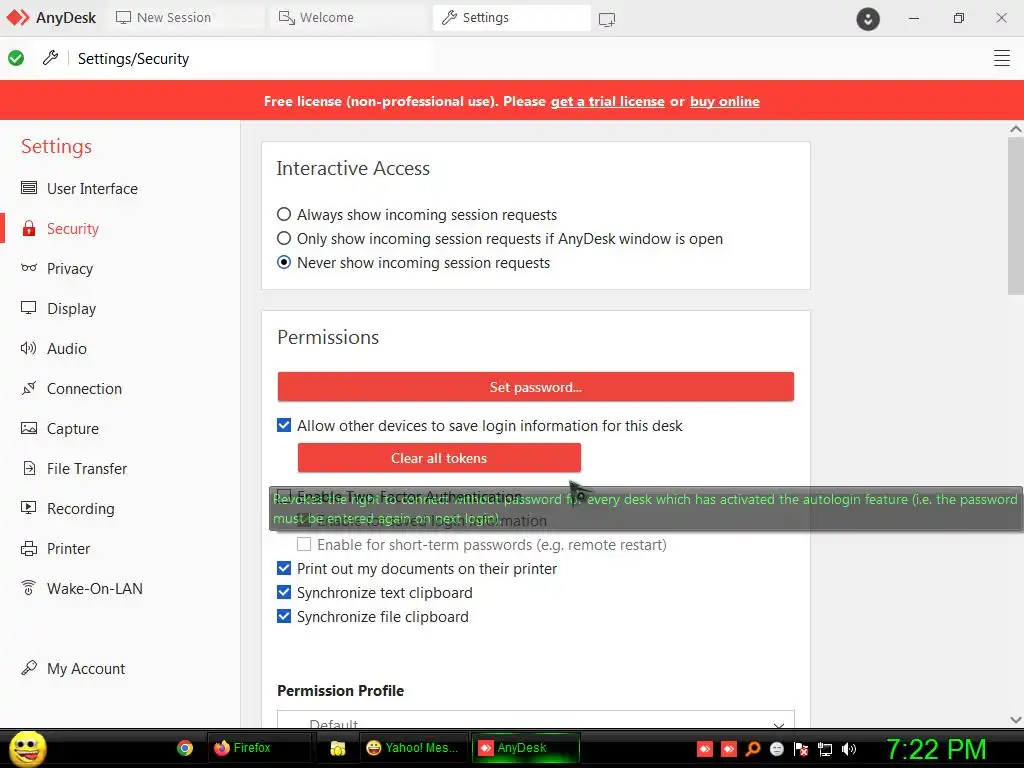This screenshot has width=1024, height=768.
Task: Toggle Print out my documents on their printer
Action: [283, 568]
